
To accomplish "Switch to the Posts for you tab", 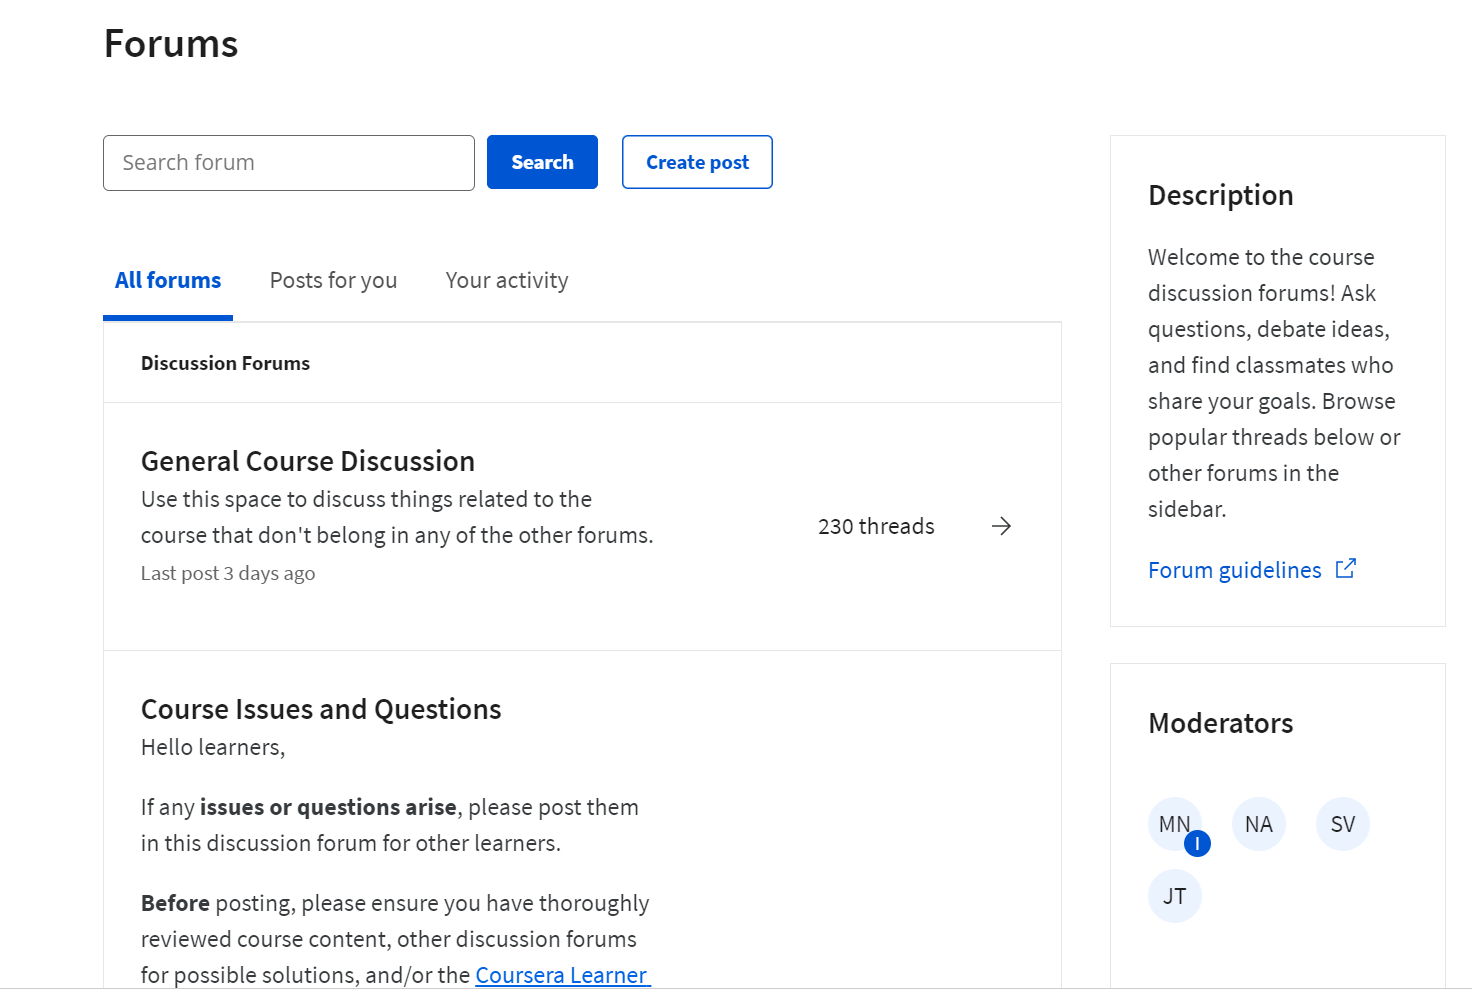I will (333, 280).
